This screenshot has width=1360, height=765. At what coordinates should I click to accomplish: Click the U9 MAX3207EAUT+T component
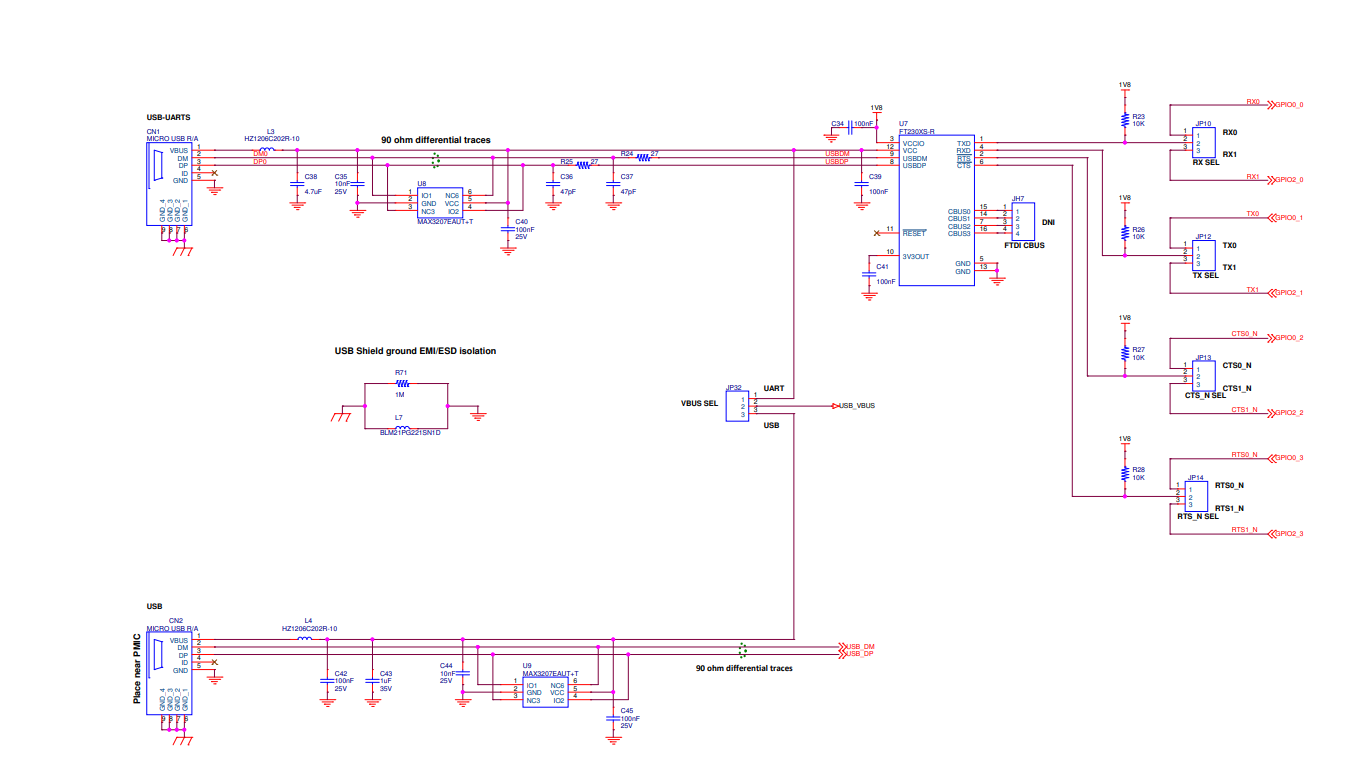(544, 693)
